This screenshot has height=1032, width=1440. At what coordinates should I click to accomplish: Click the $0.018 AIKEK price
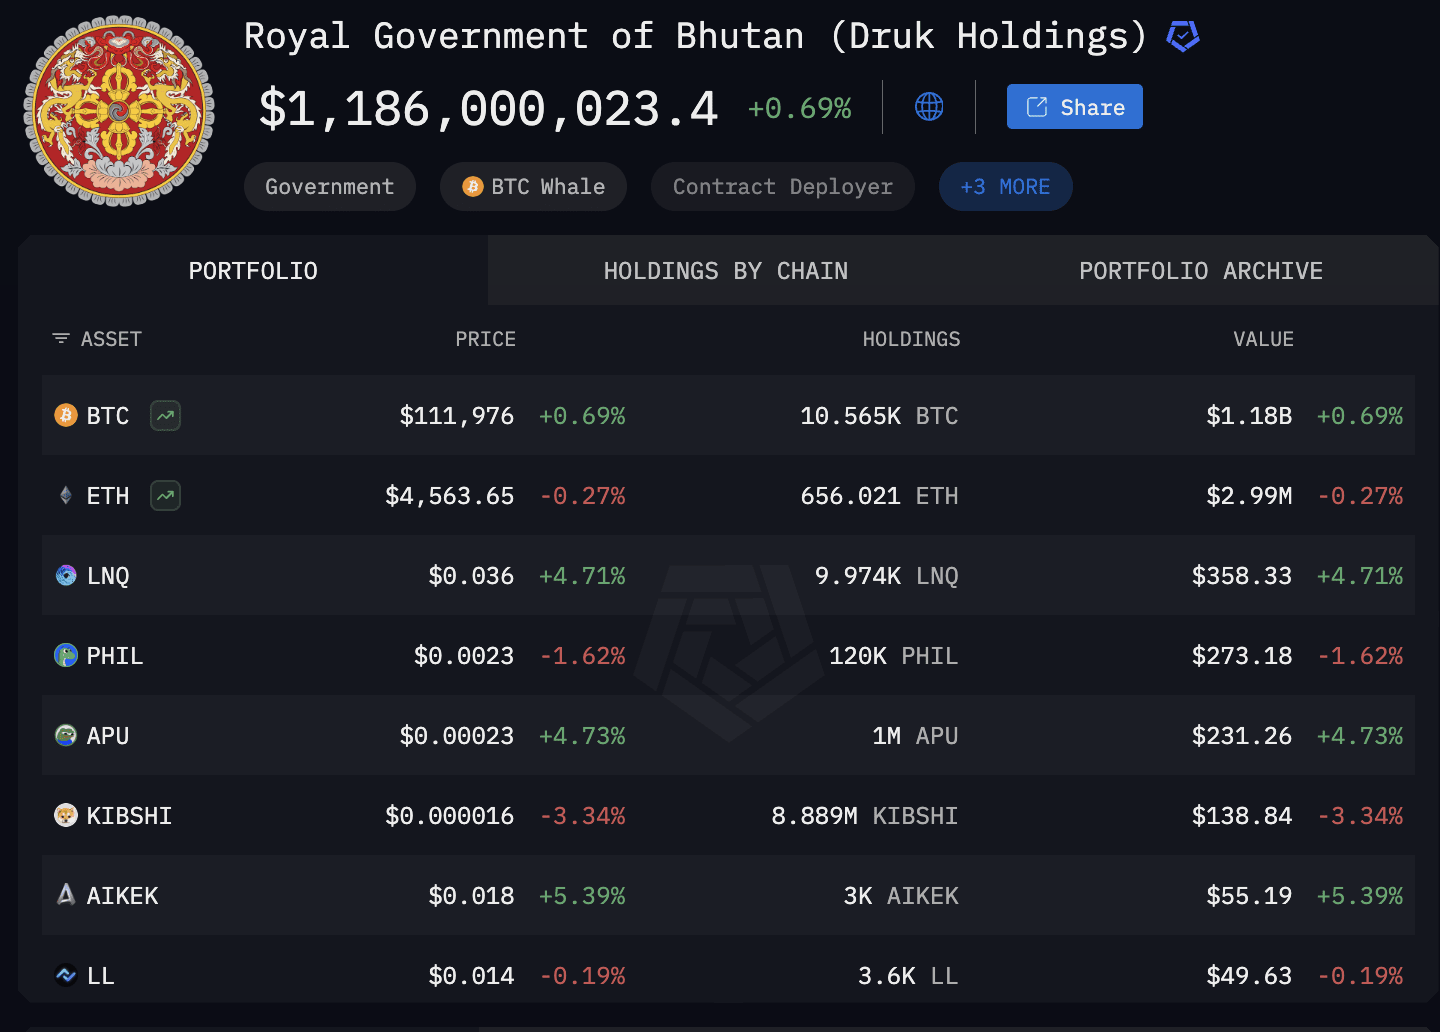point(471,896)
